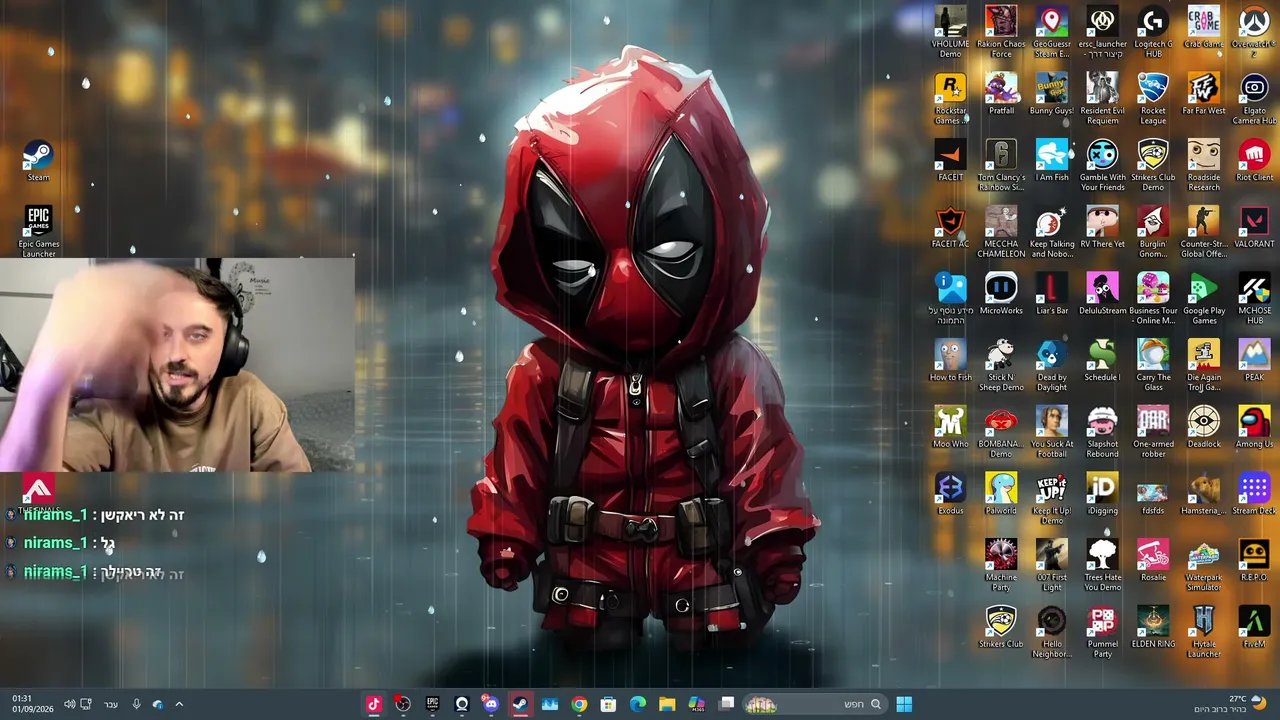This screenshot has width=1280, height=720.
Task: Launch the Overwatch 2 shortcut
Action: 1254,32
